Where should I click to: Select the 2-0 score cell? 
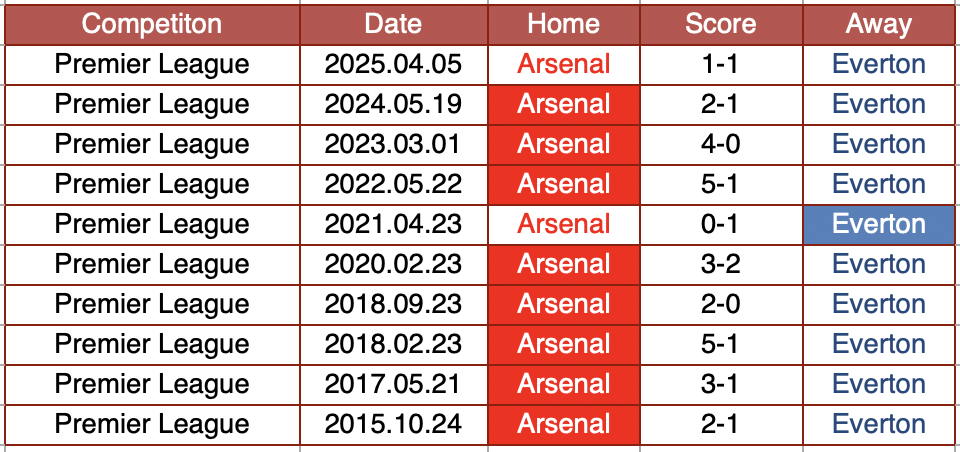pos(720,304)
